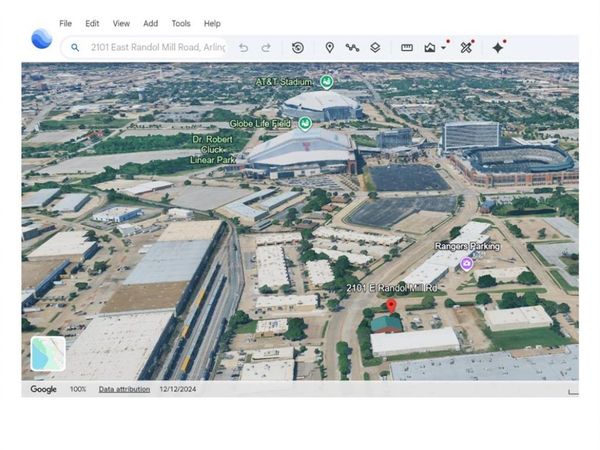Click the sparkle AI icon
Screen dimensions: 600x450
[x=498, y=48]
